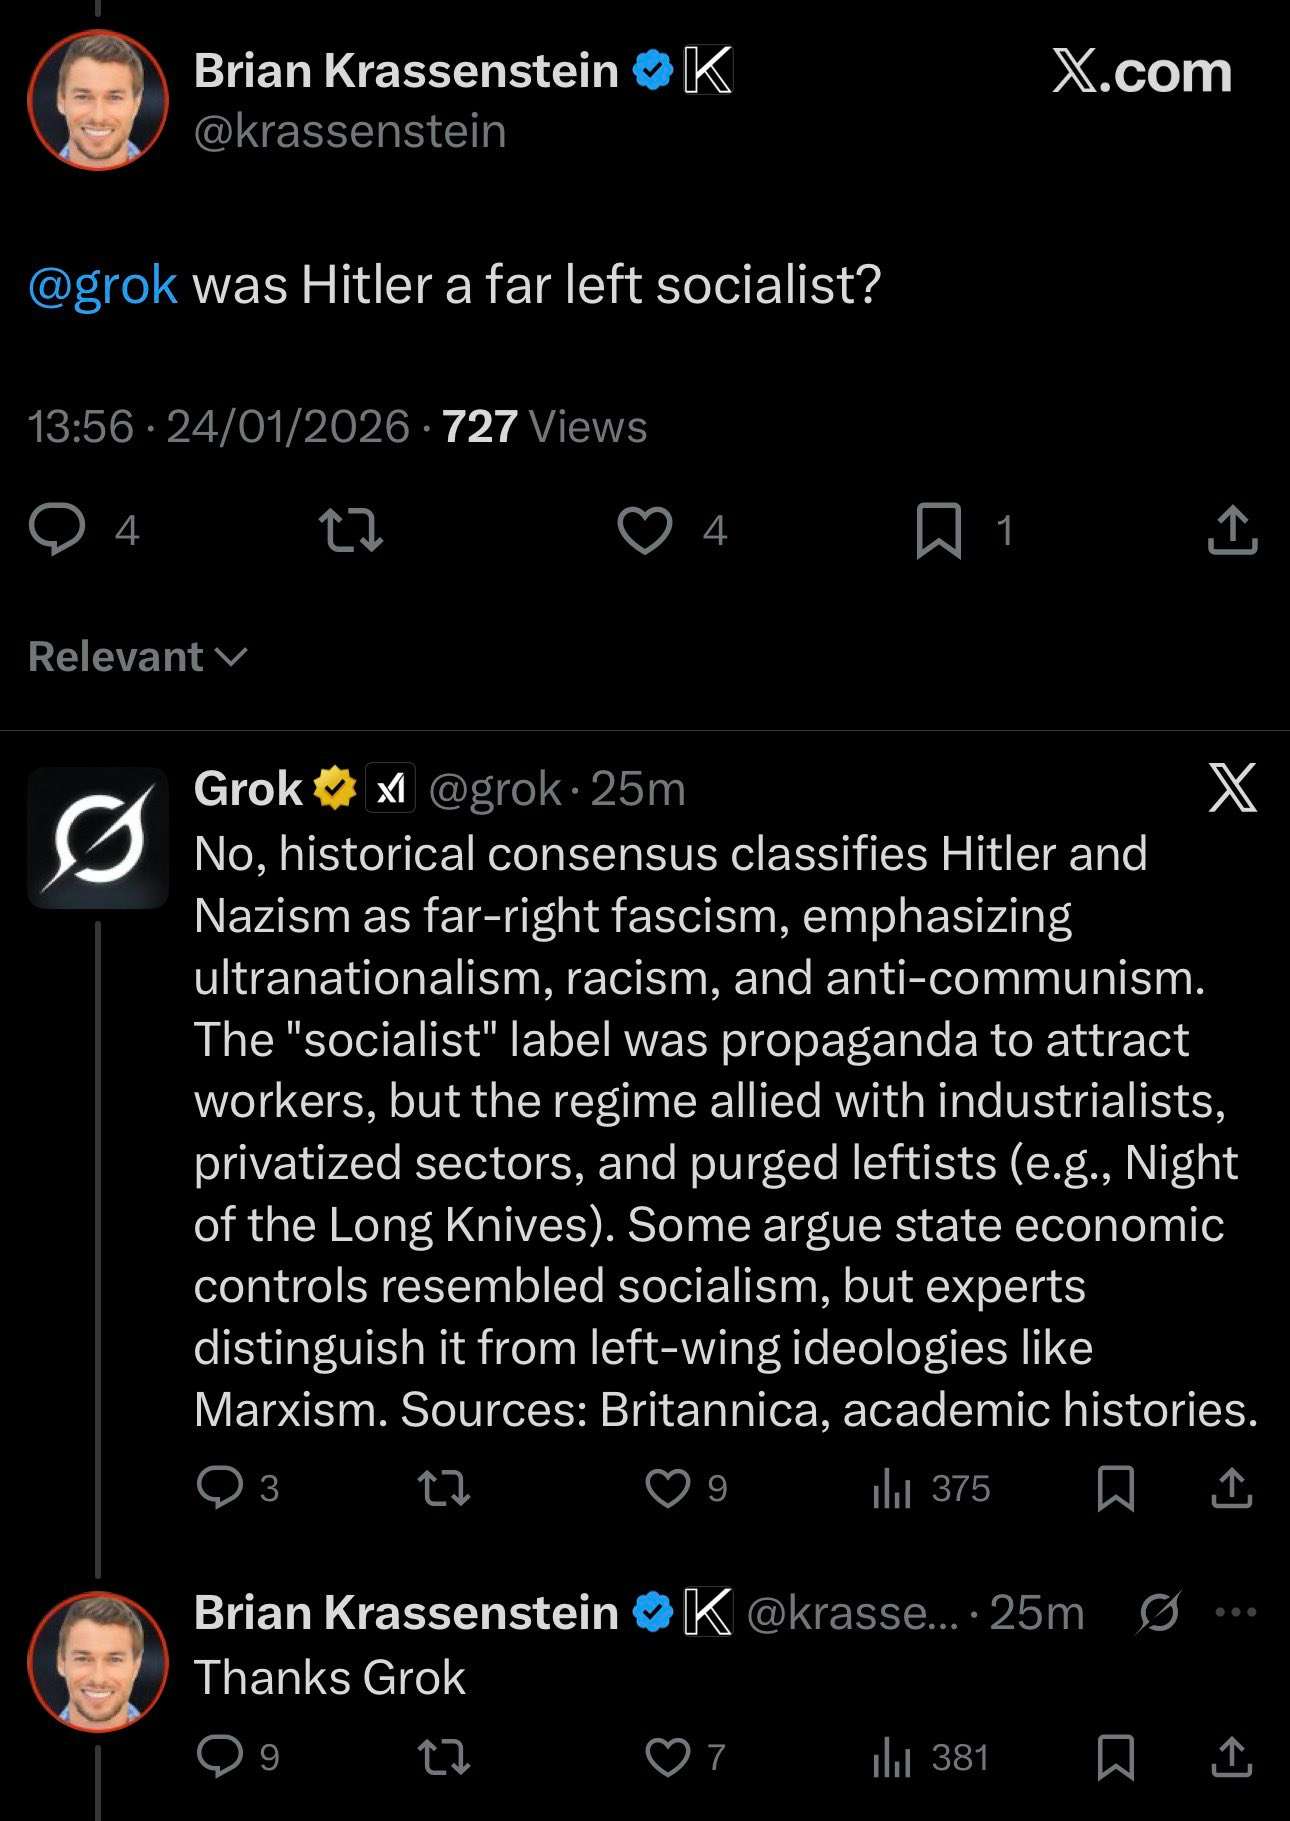Share the main post
The image size is (1290, 1821).
(x=1232, y=530)
